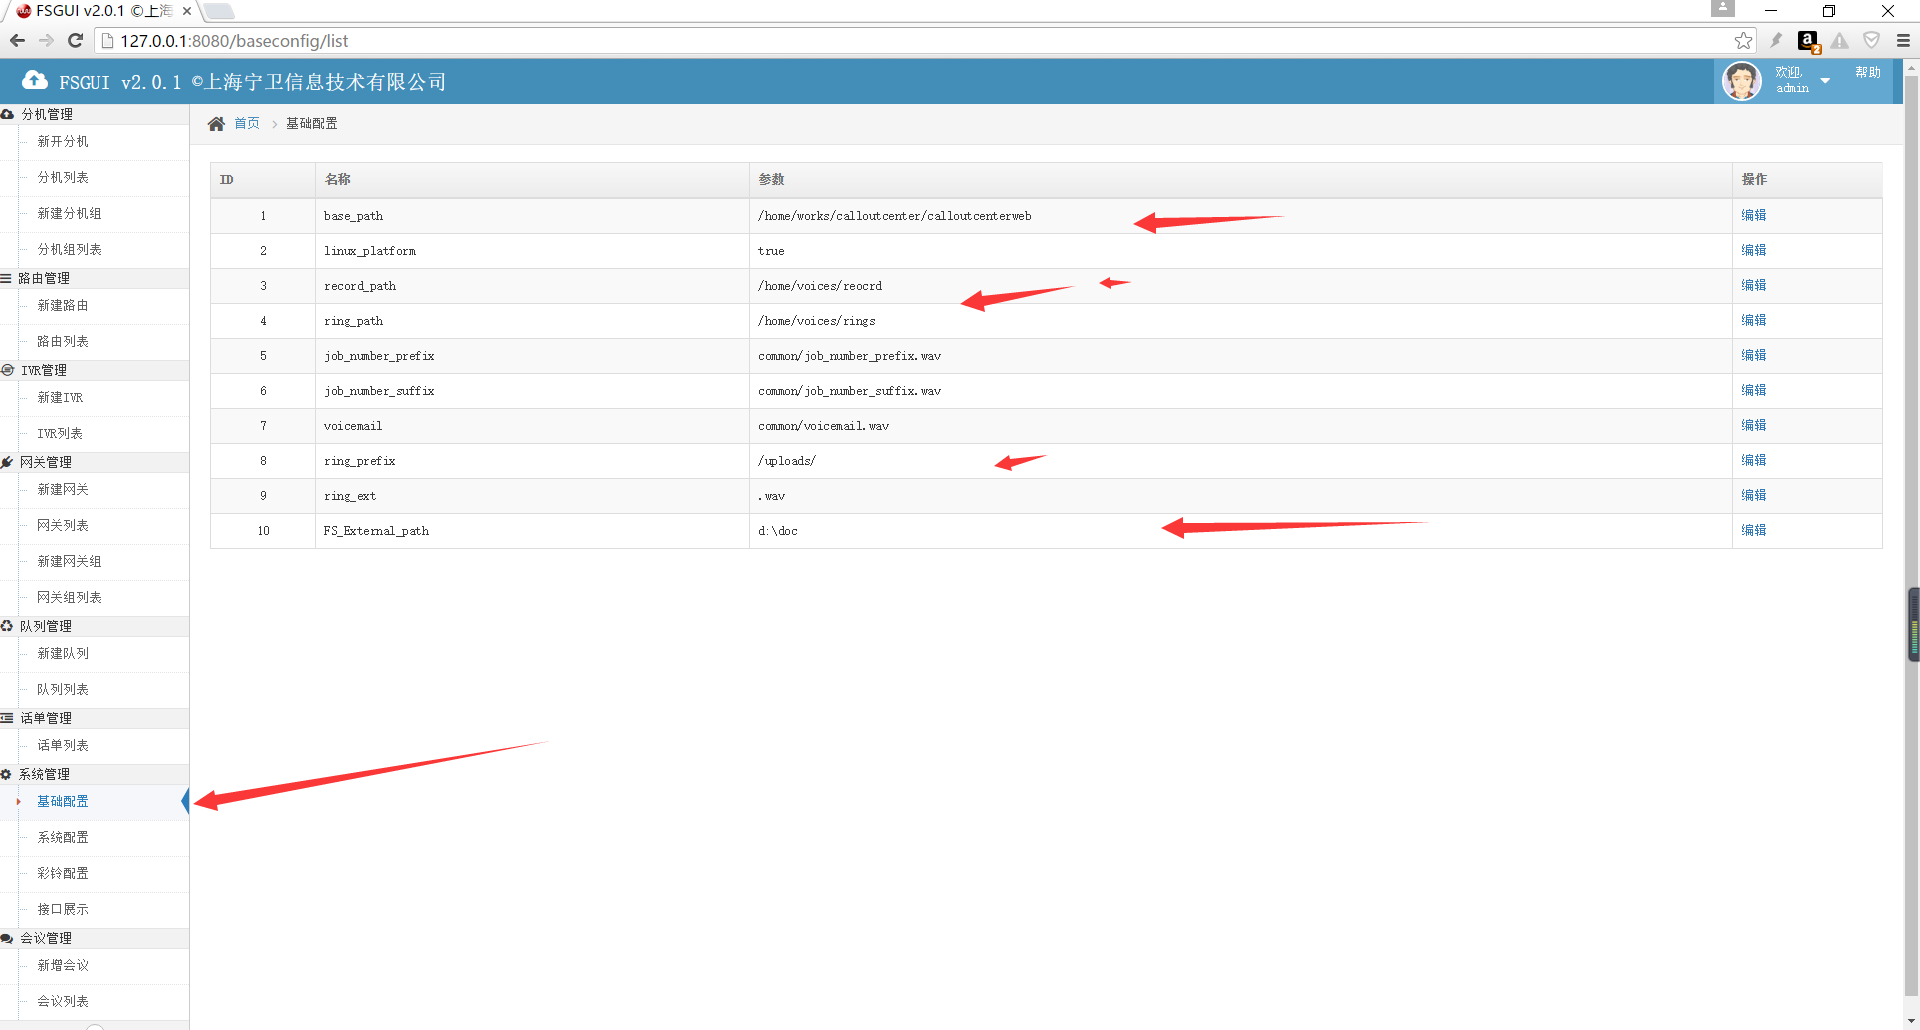Click the Amazon extension icon
Screen dimensions: 1920x1030
click(x=1807, y=41)
